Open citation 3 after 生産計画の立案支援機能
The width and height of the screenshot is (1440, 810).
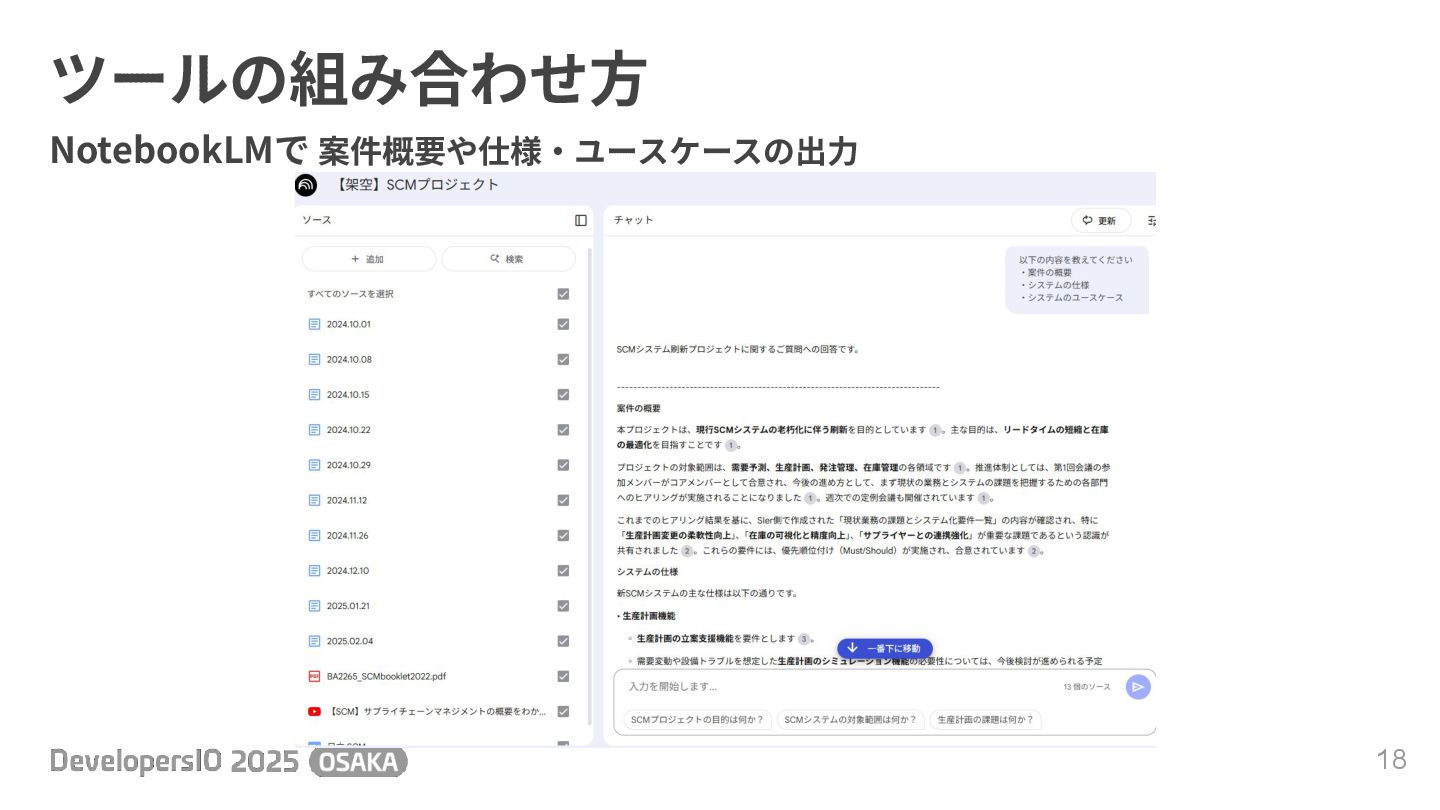click(x=804, y=638)
